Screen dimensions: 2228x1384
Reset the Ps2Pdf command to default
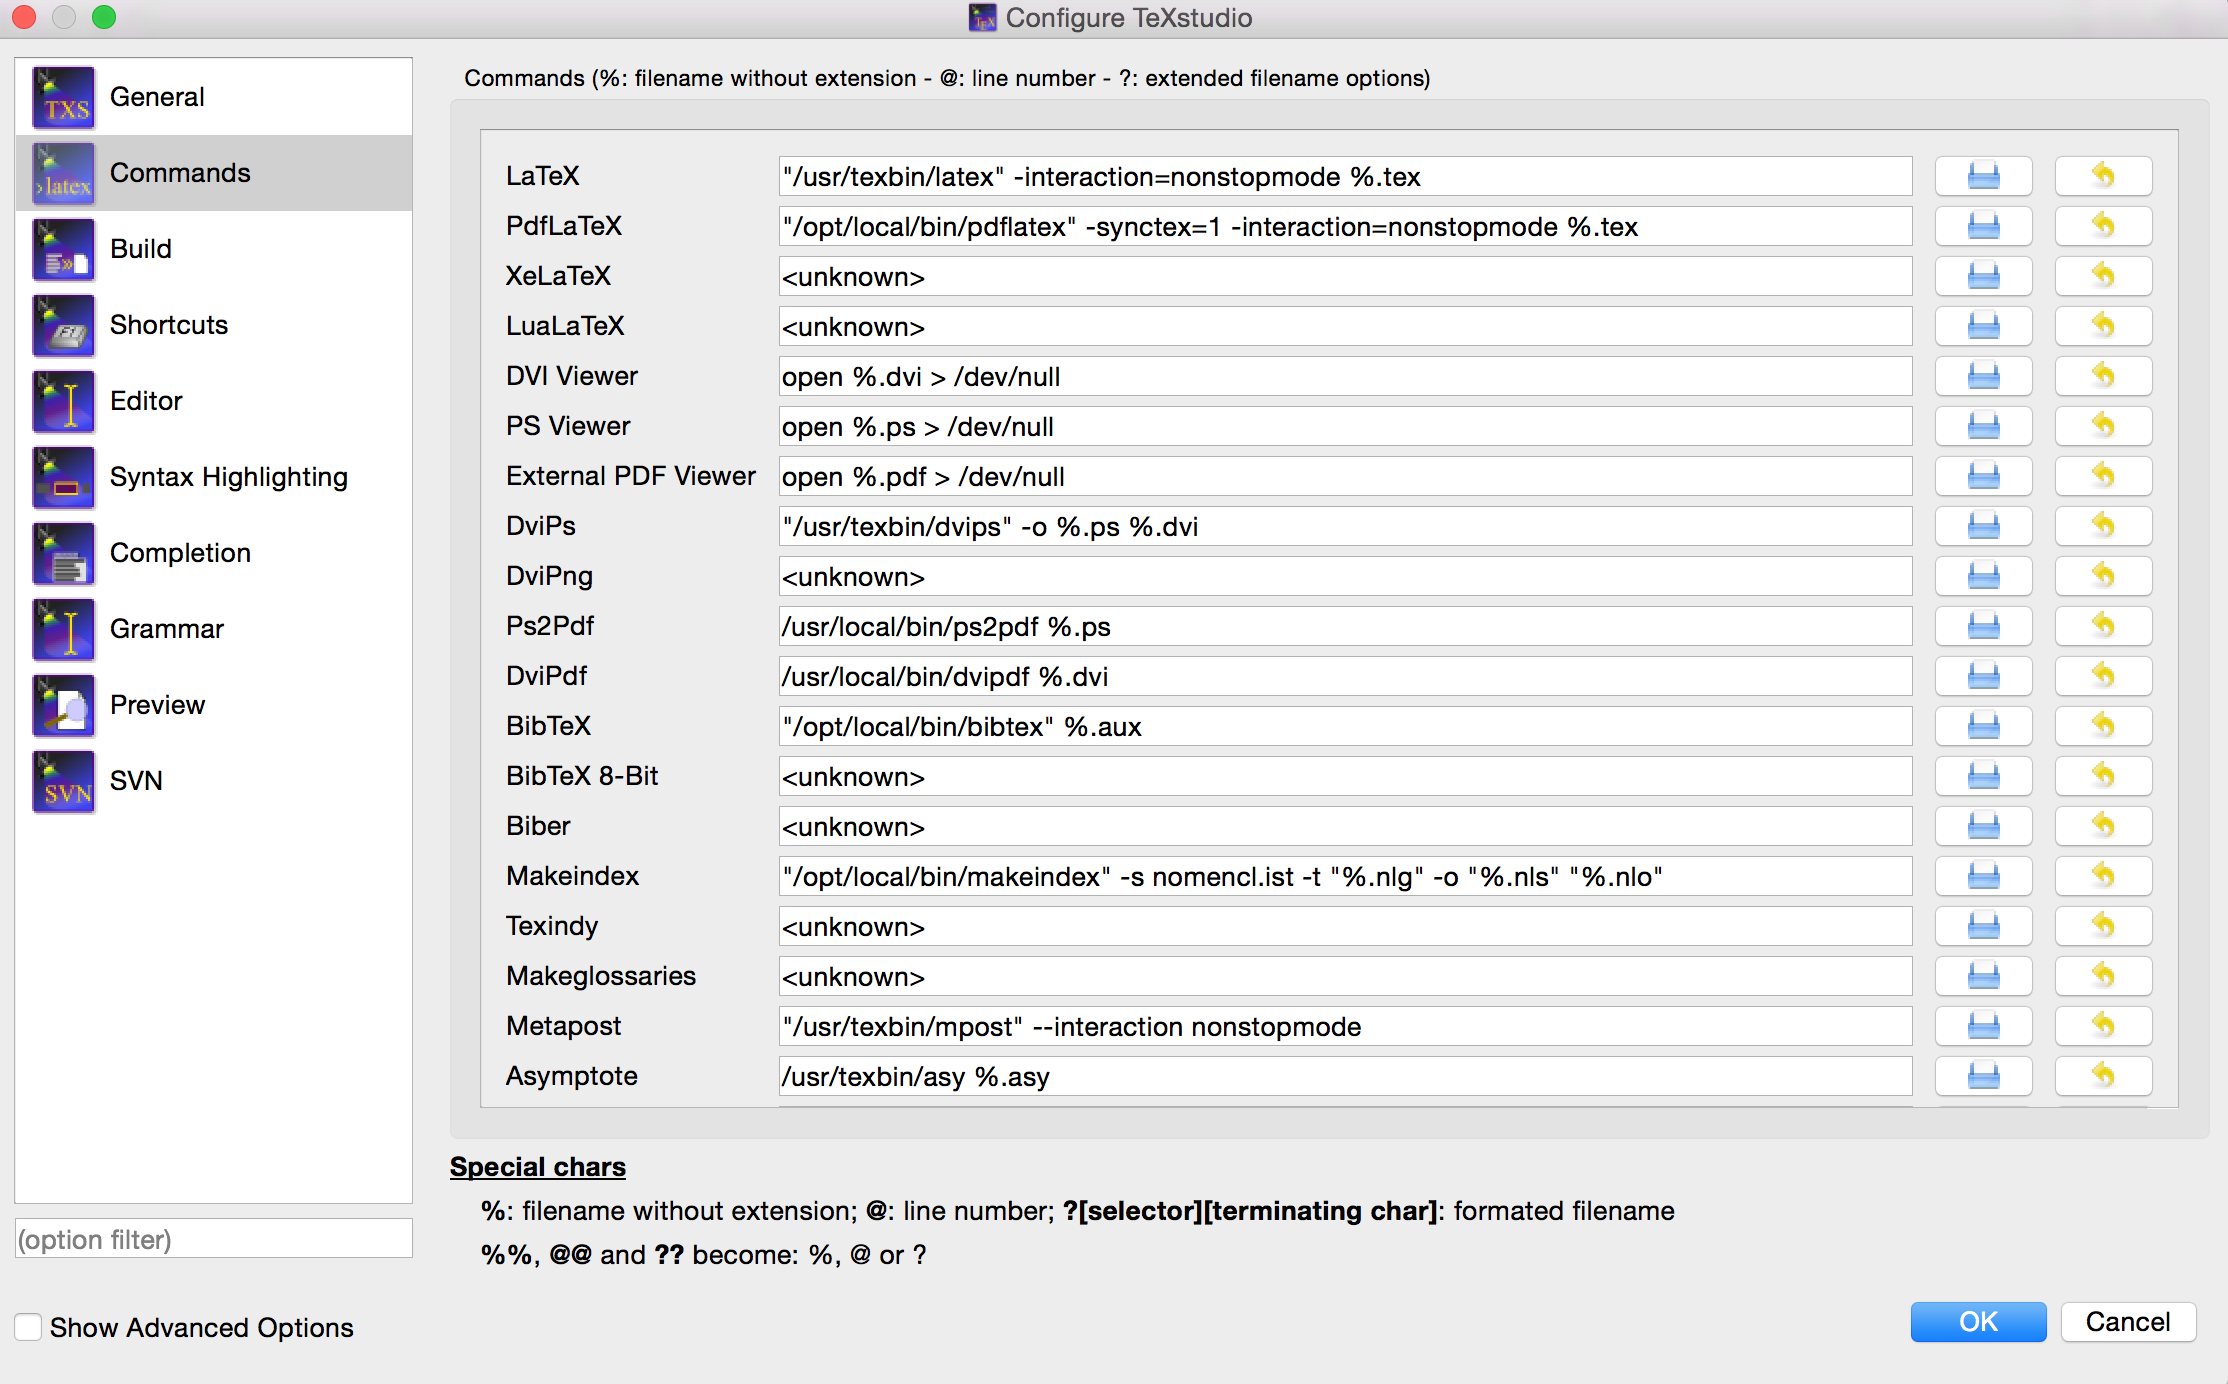click(2103, 626)
